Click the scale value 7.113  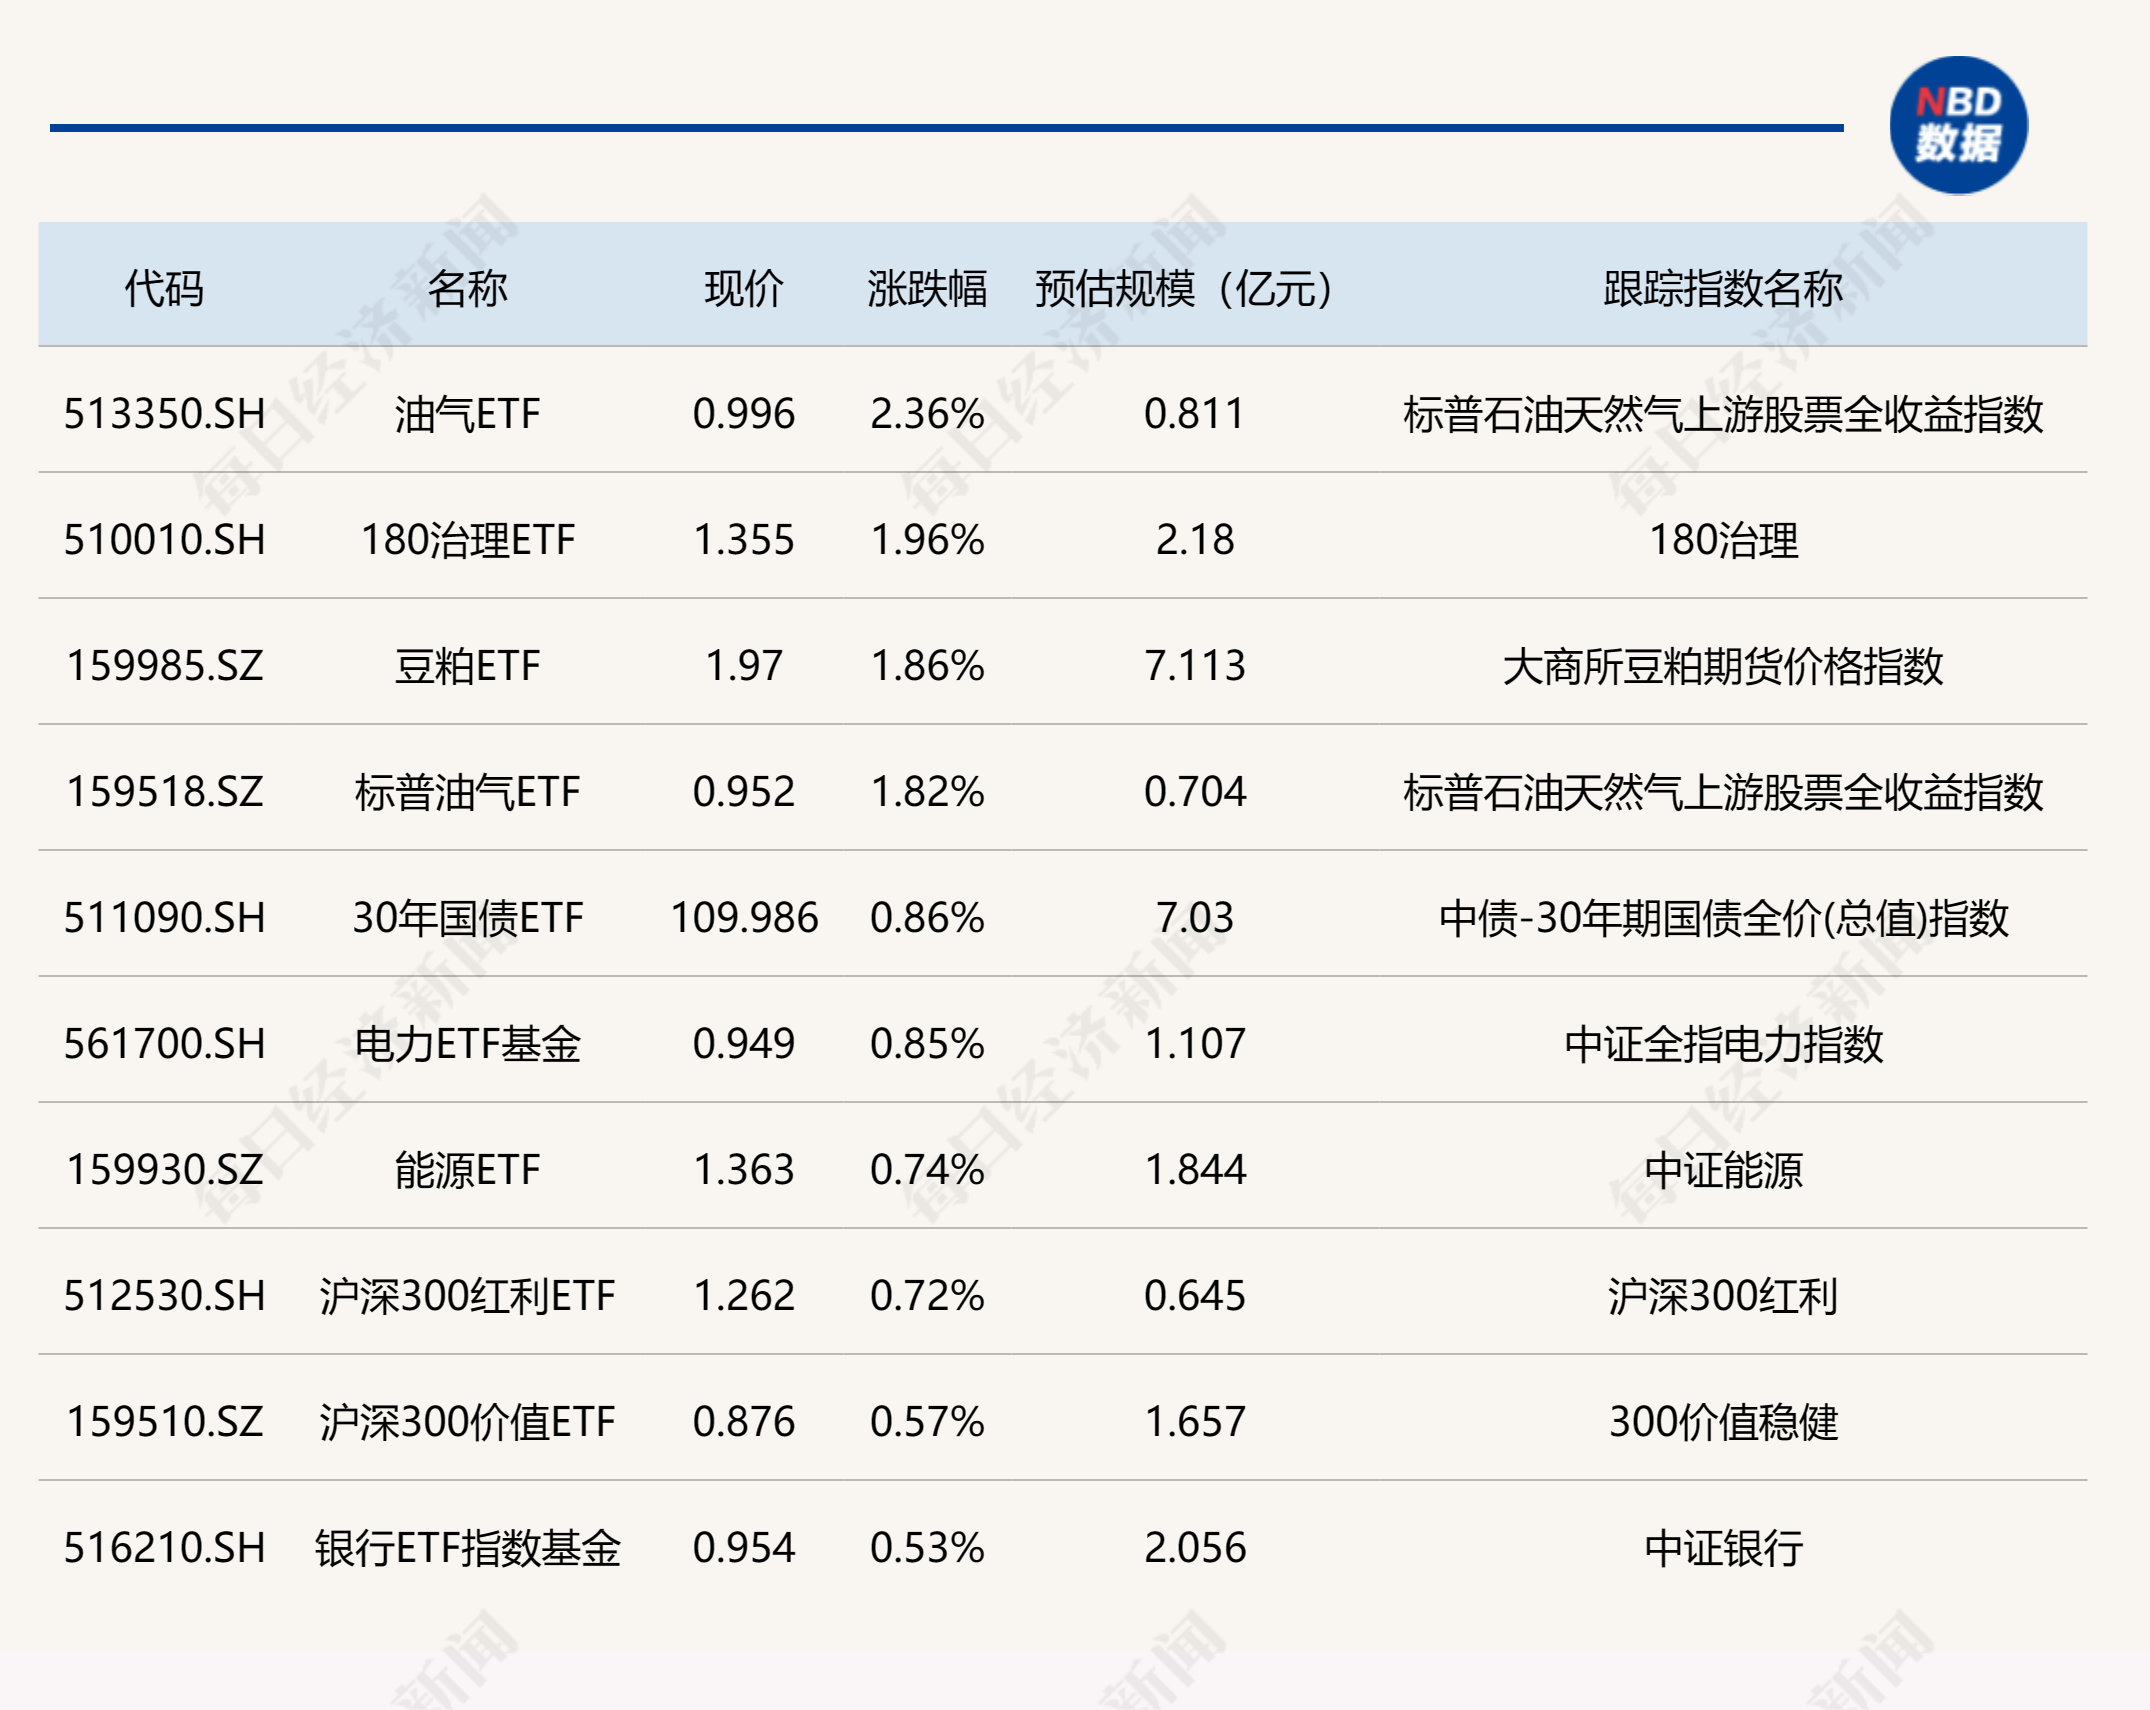[1195, 666]
